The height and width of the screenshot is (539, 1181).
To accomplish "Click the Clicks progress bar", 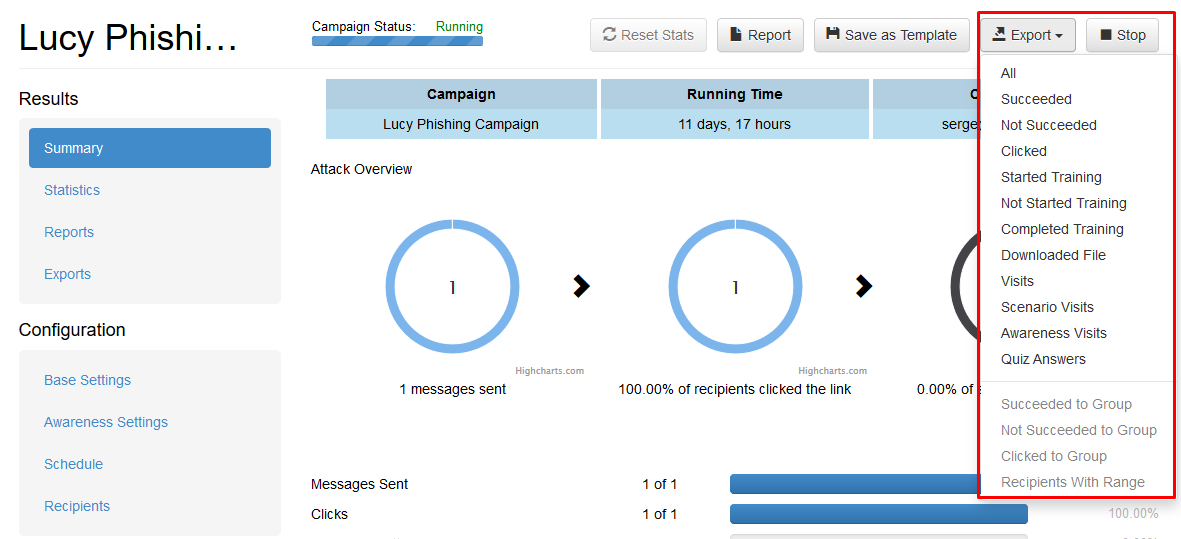I will click(x=878, y=514).
